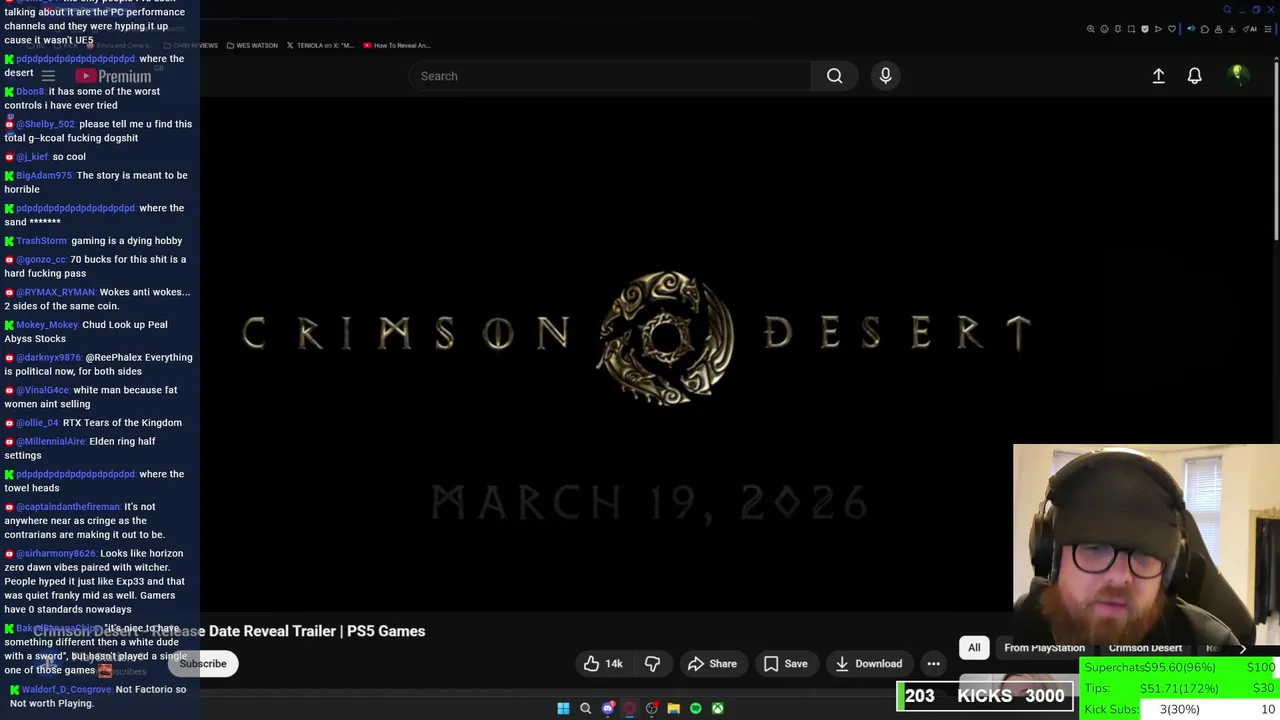This screenshot has height=720, width=1280.
Task: Open the Windows Start button
Action: [563, 708]
